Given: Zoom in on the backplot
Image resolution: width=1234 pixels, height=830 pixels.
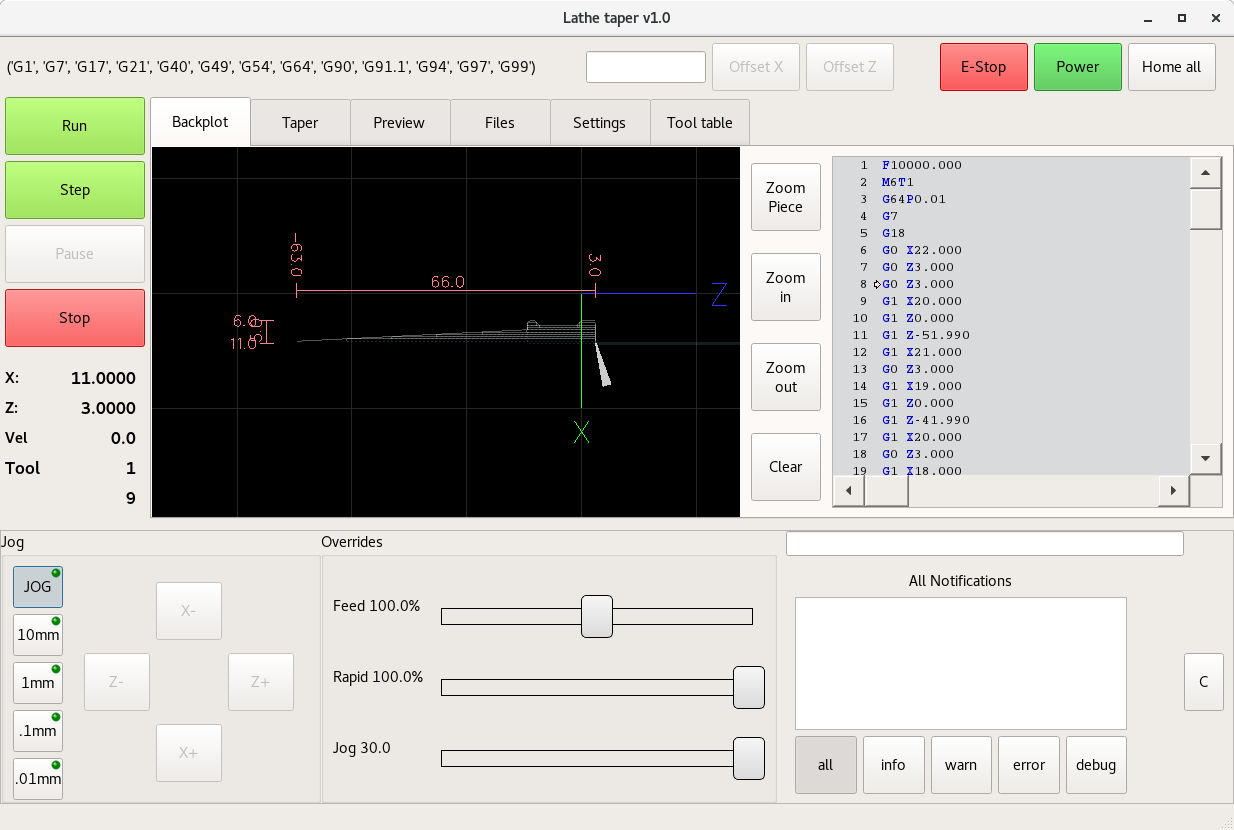Looking at the screenshot, I should (786, 287).
